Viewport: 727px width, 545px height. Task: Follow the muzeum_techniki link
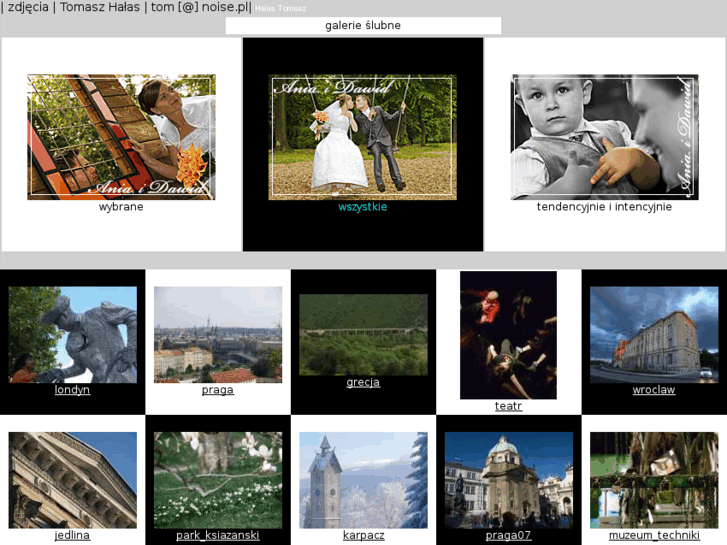(654, 535)
